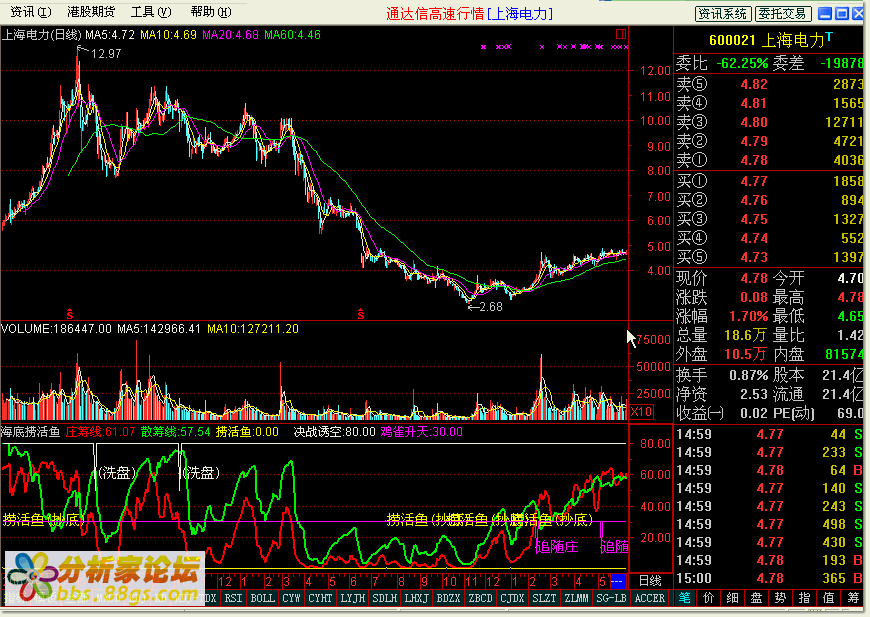Click the 买⑤ price 4.73
This screenshot has height=617, width=870.
[754, 257]
